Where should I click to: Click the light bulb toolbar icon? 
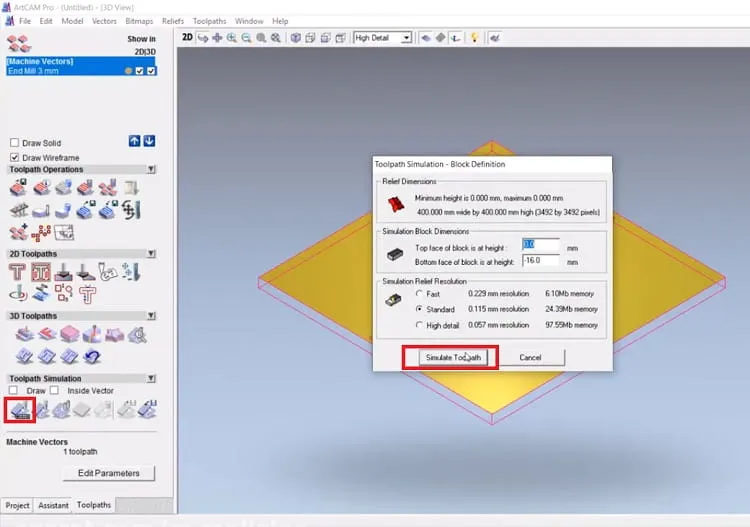[x=474, y=37]
